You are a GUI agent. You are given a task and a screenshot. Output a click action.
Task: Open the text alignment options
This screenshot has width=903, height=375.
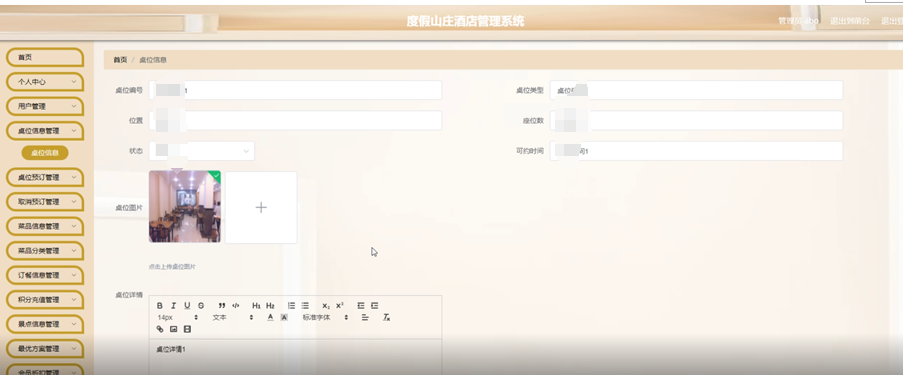coord(365,317)
